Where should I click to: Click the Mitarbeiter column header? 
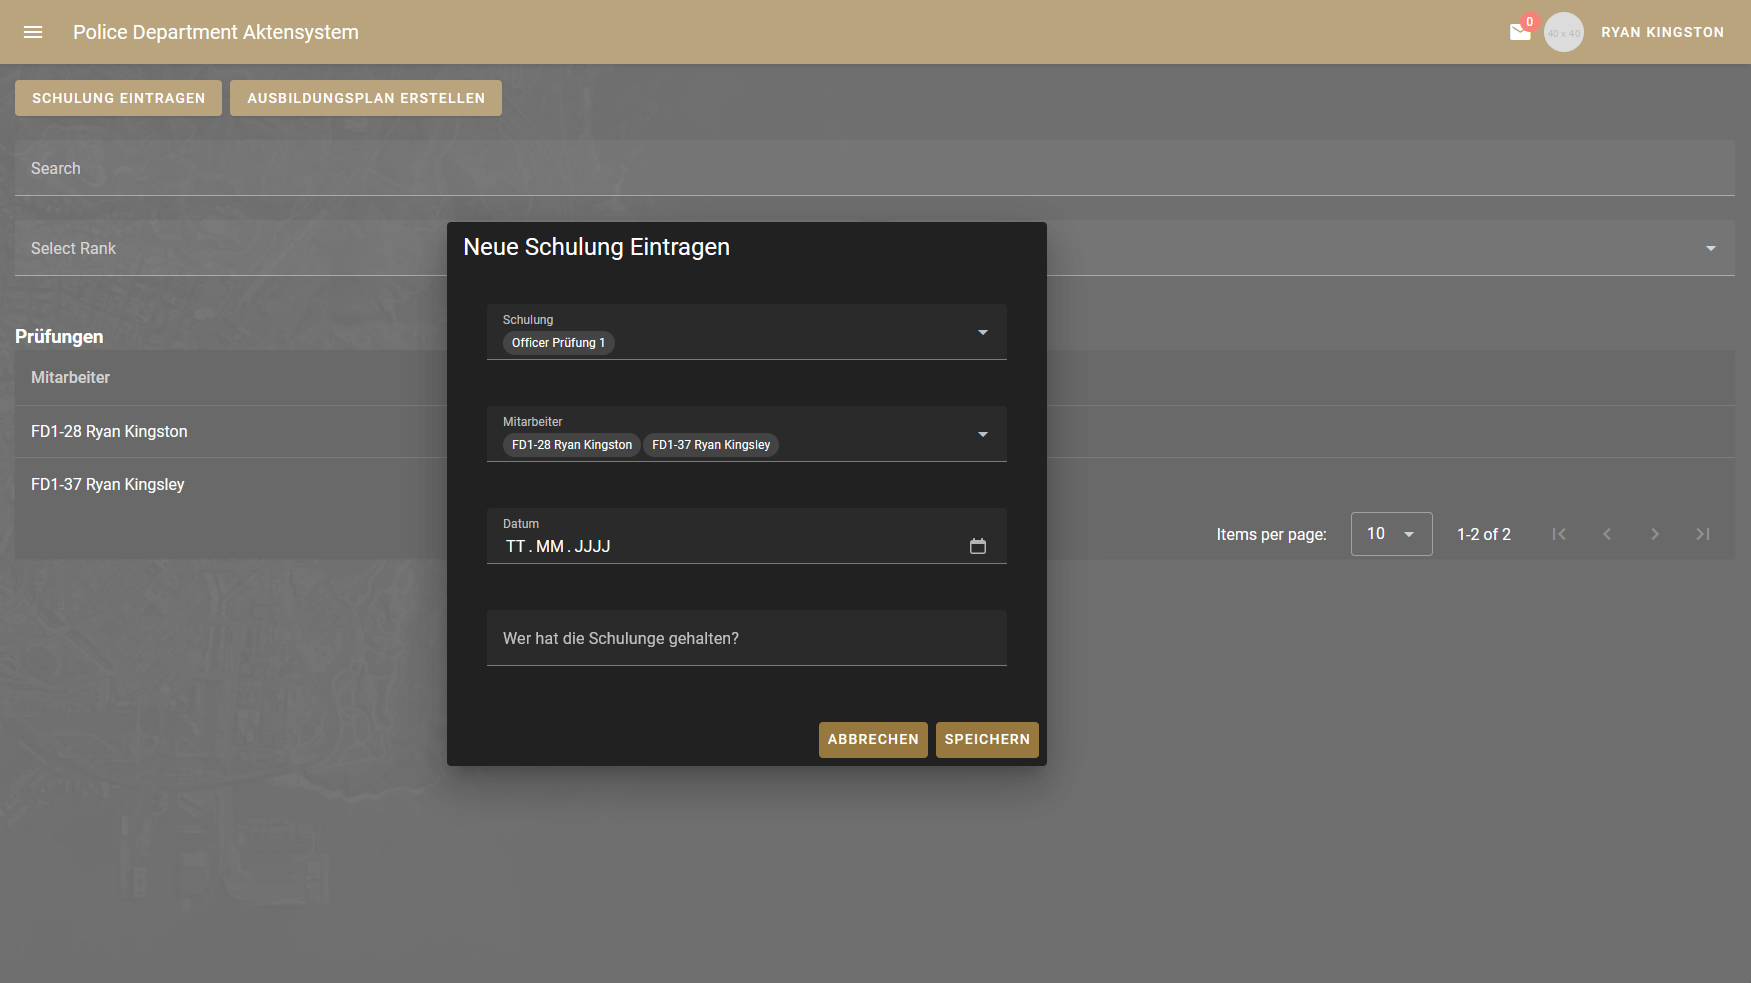[70, 378]
